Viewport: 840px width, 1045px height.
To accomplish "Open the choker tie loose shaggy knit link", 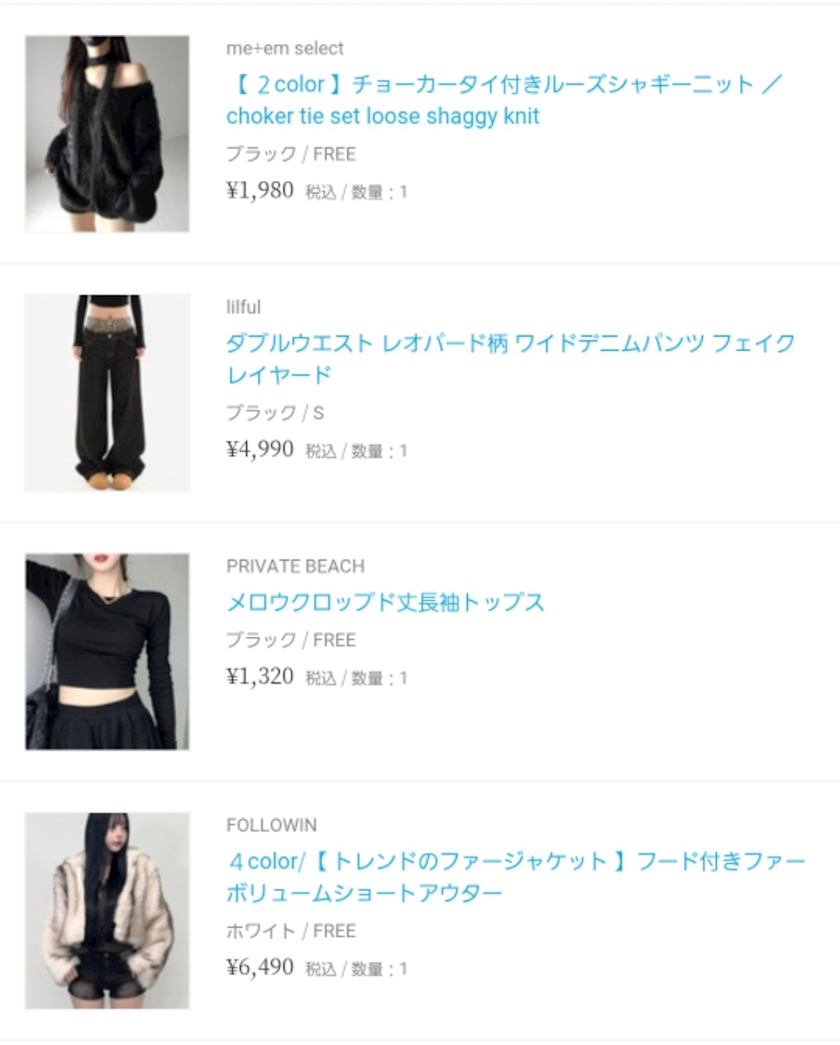I will pos(503,100).
